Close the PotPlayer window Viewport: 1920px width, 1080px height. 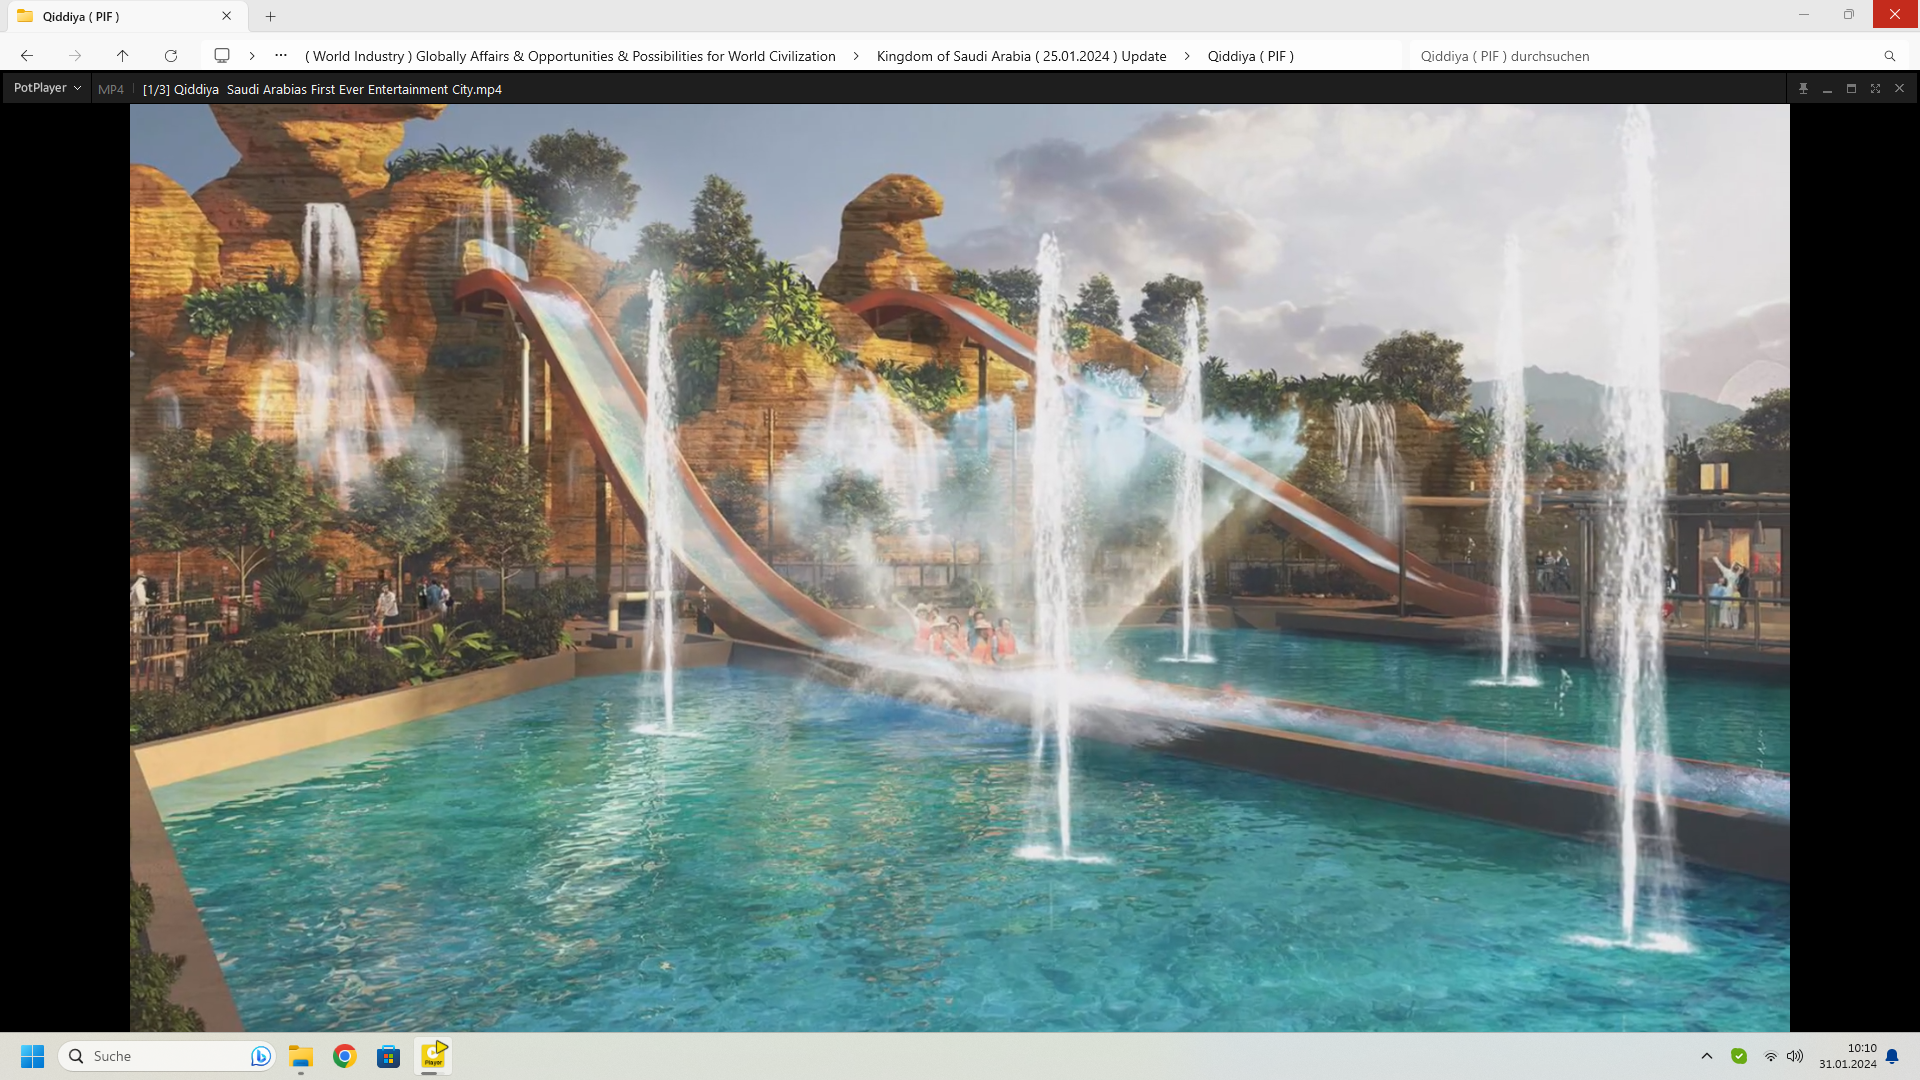tap(1899, 88)
